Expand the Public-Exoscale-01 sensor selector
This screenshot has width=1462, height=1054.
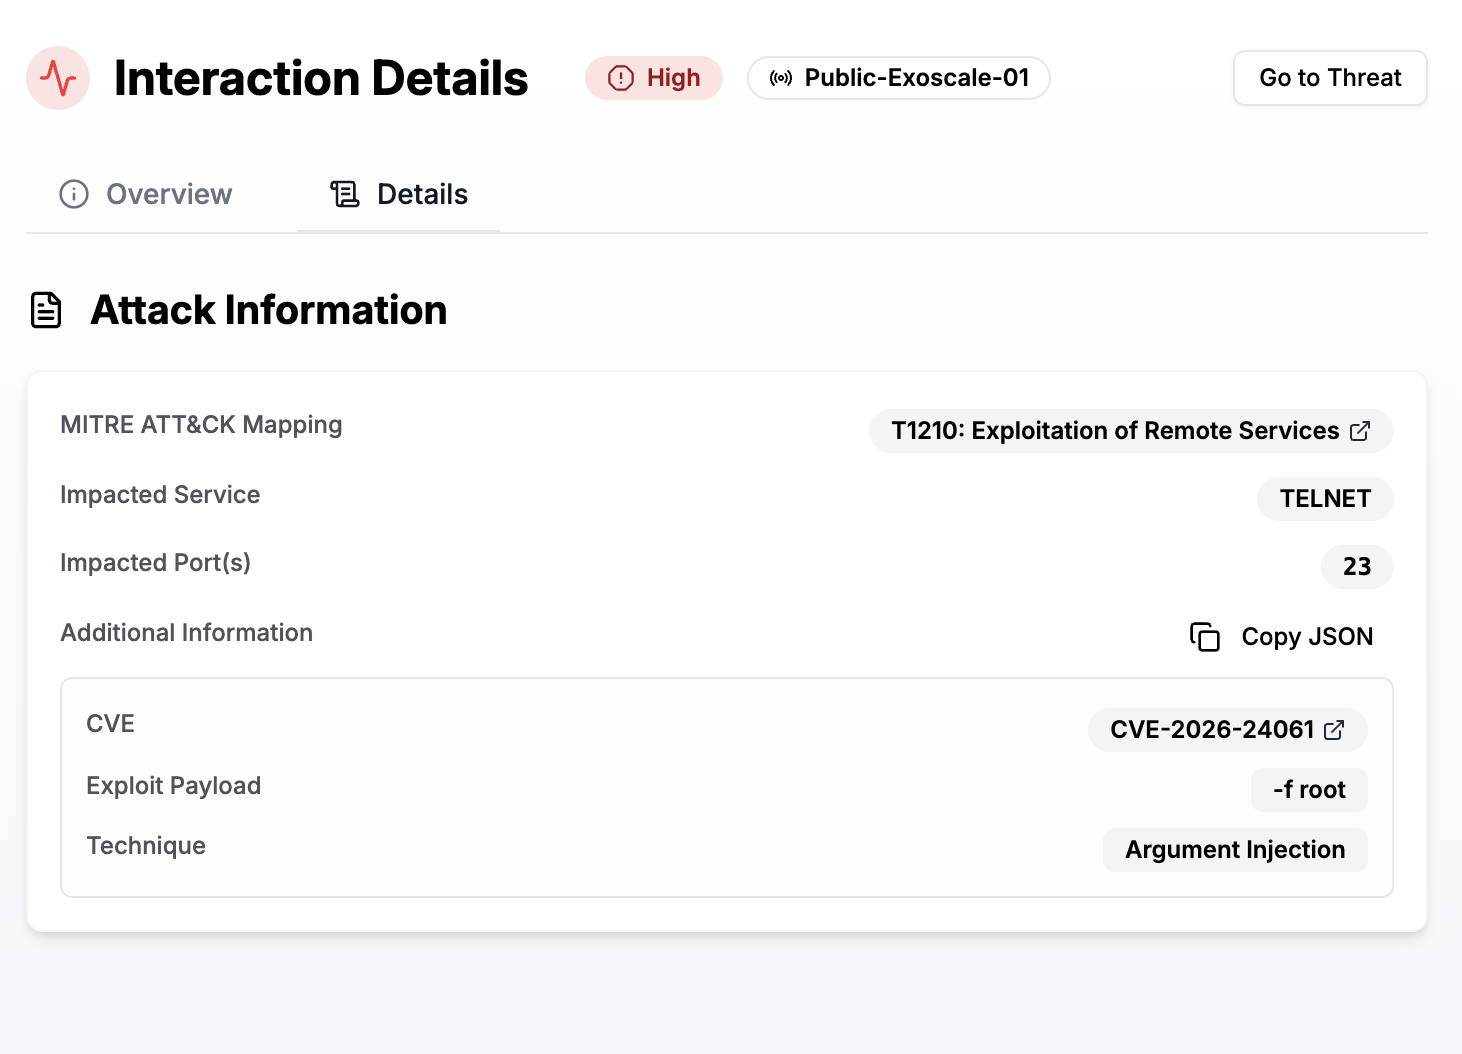897,78
